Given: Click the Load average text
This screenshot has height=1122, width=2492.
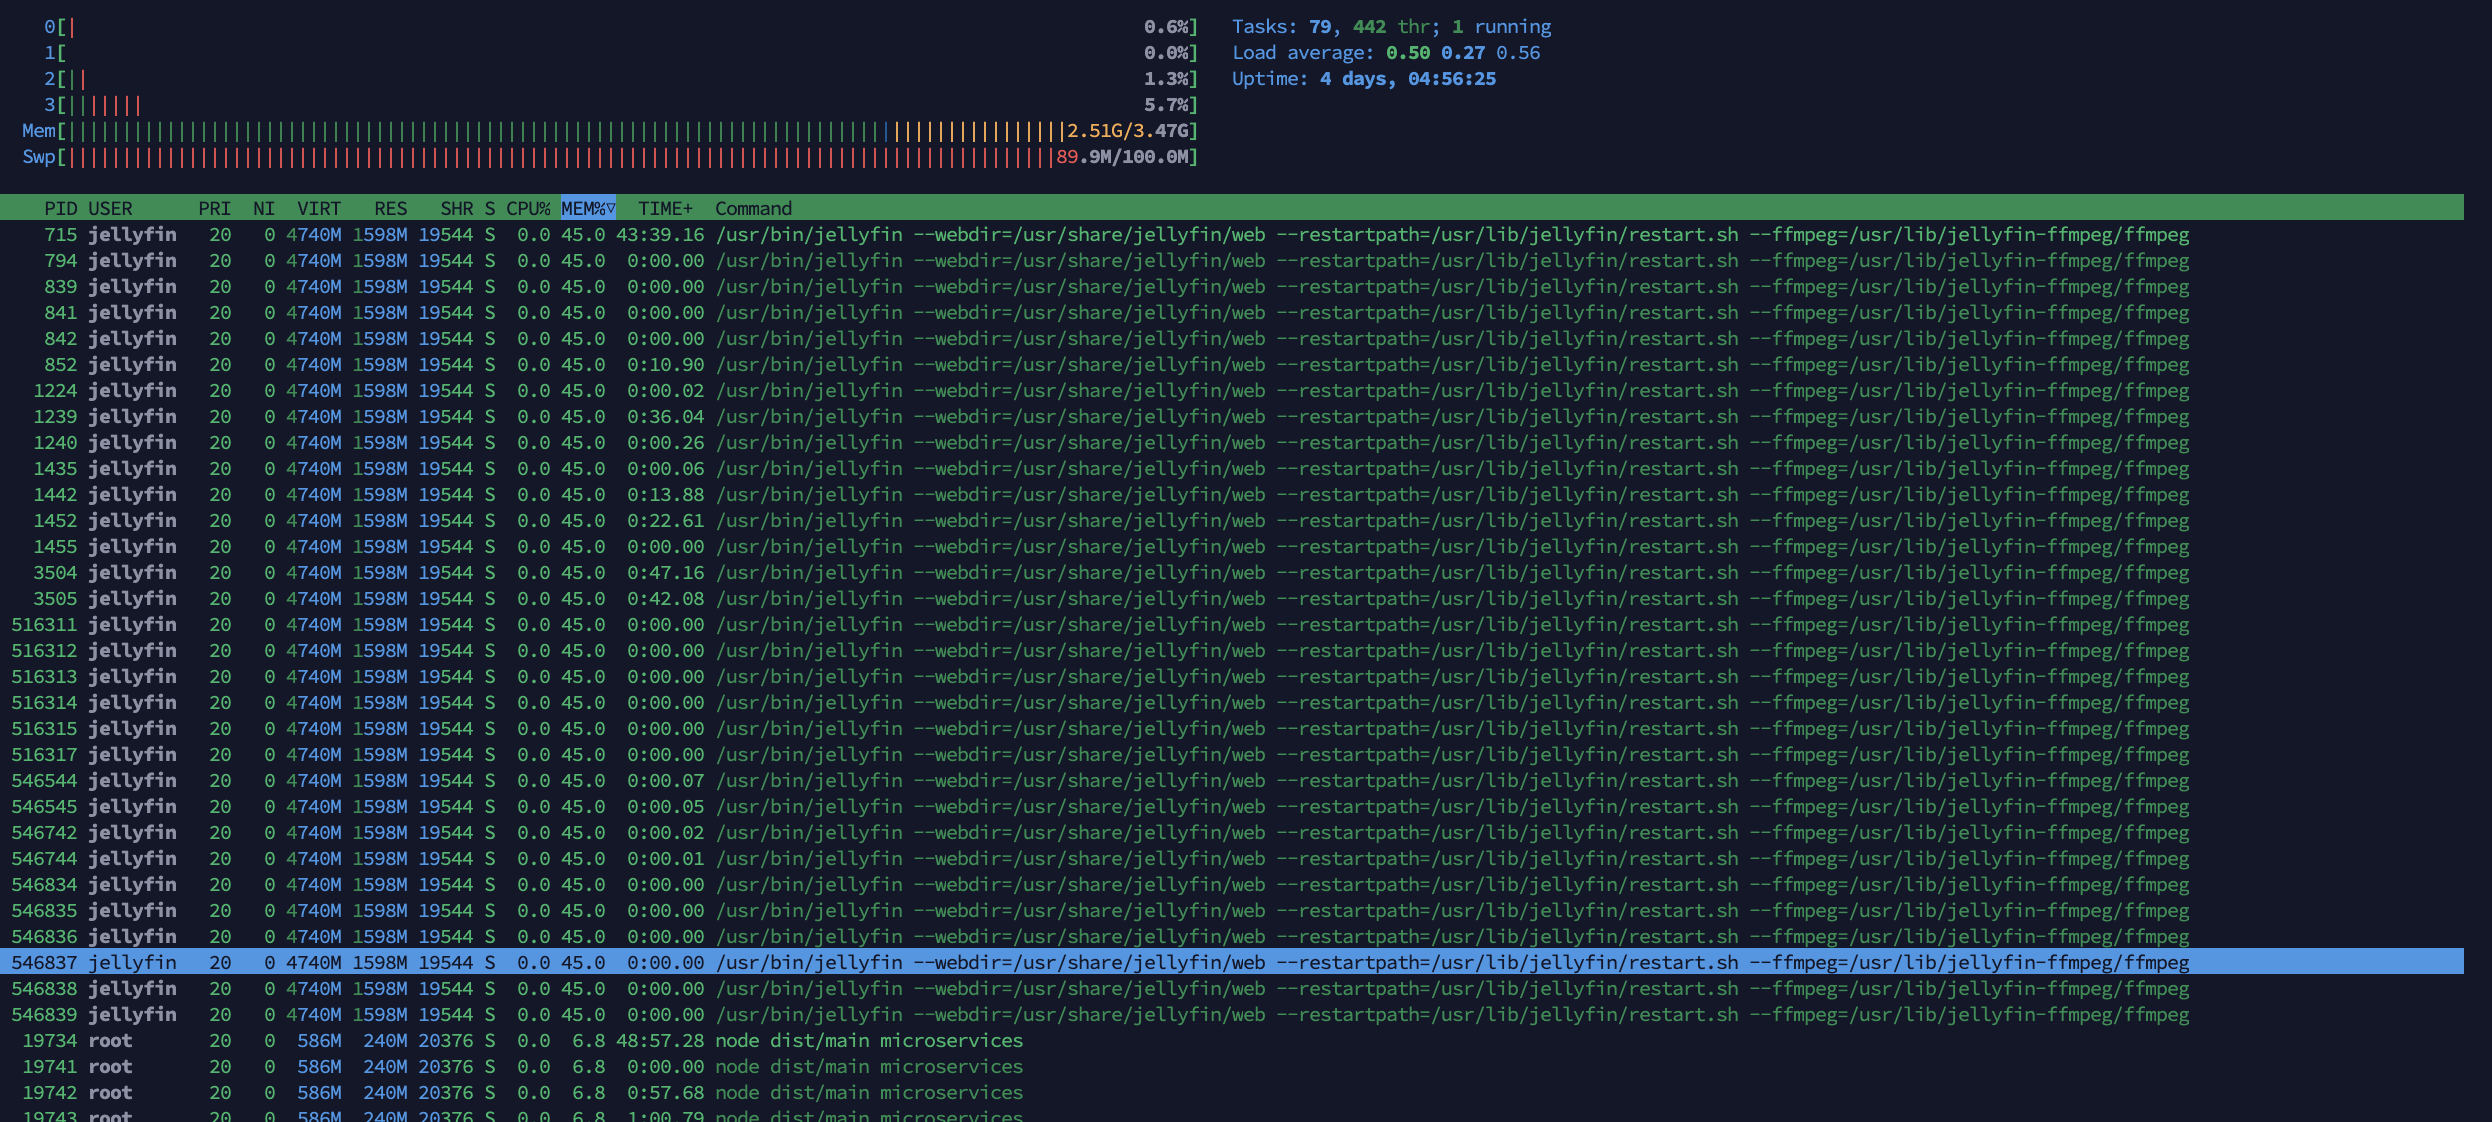Looking at the screenshot, I should (x=1385, y=53).
